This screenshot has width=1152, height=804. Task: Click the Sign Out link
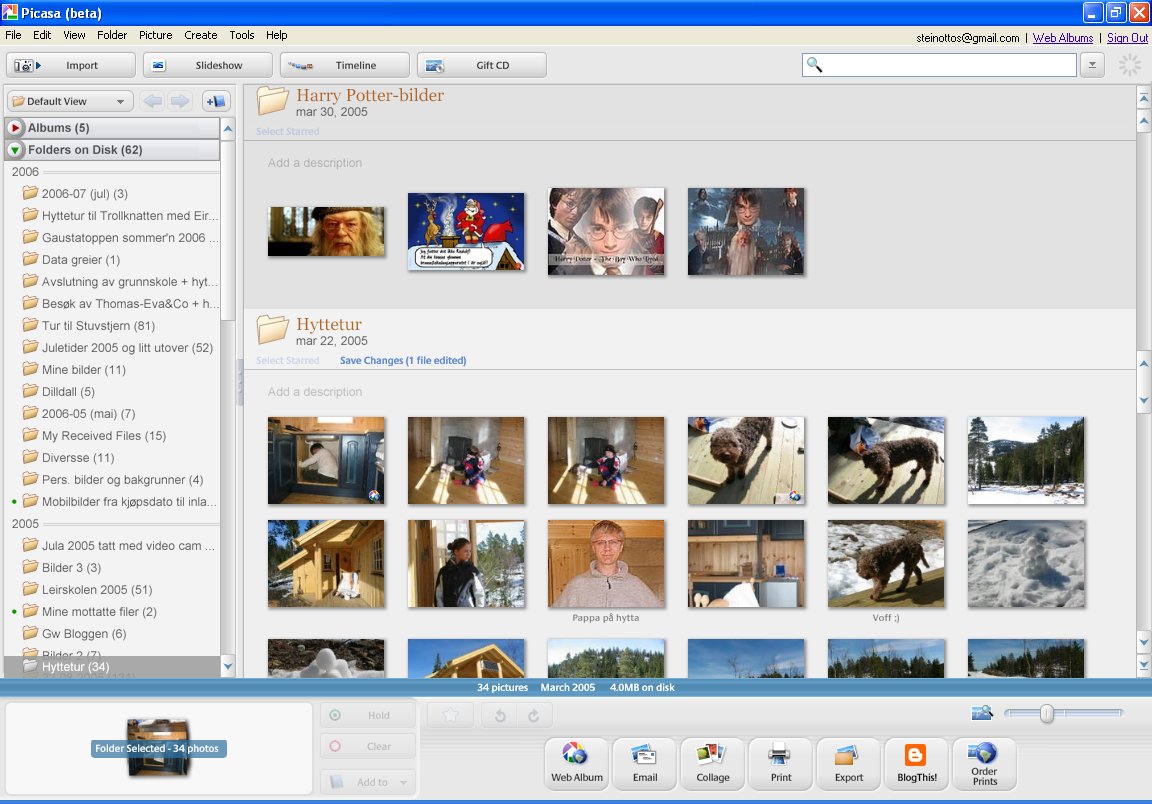pos(1127,38)
